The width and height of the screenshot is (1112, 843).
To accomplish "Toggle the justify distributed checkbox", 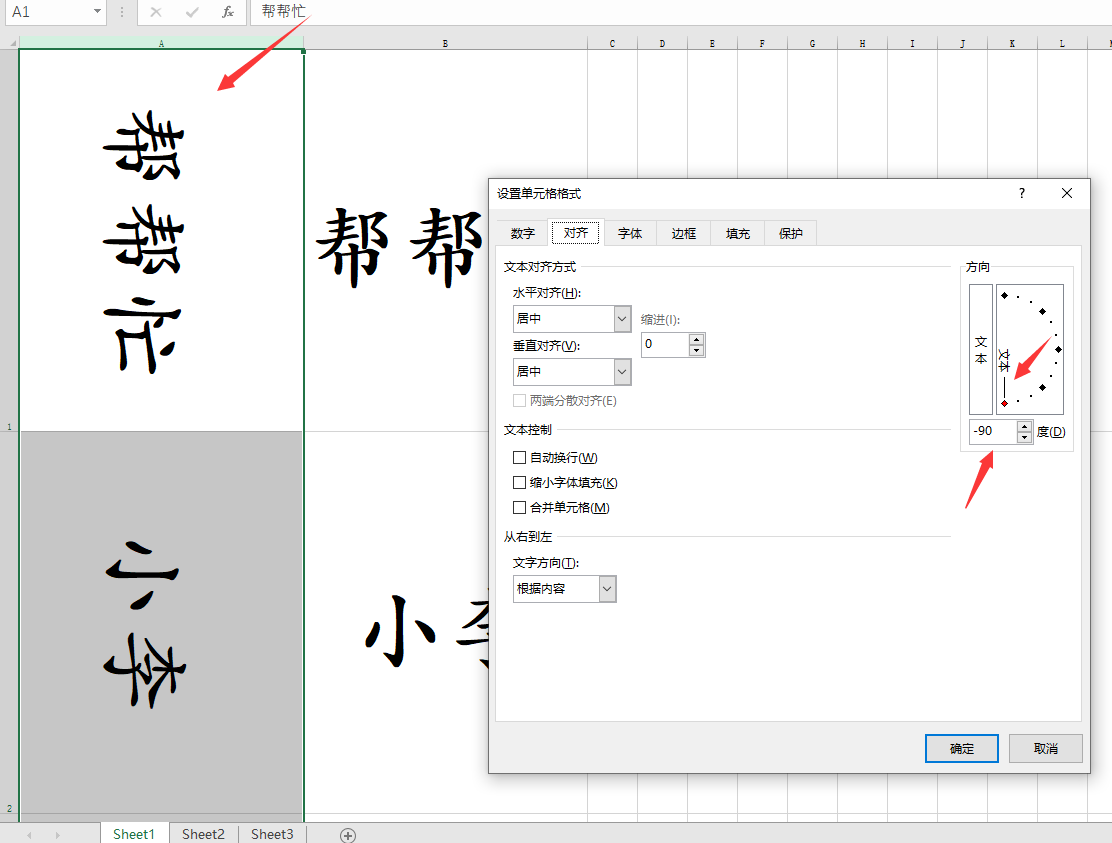I will pyautogui.click(x=519, y=401).
